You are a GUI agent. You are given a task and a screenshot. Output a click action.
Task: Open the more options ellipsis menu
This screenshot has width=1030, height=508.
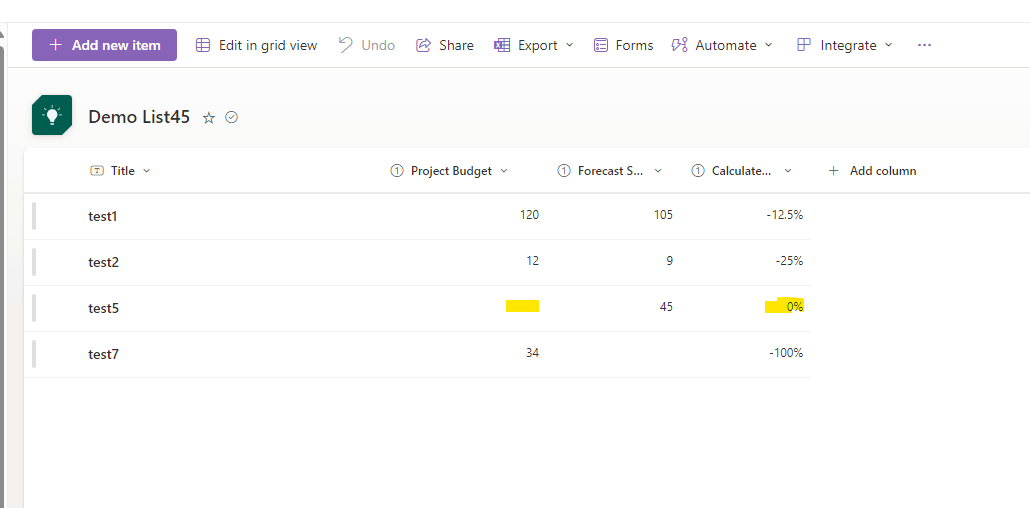[x=924, y=45]
